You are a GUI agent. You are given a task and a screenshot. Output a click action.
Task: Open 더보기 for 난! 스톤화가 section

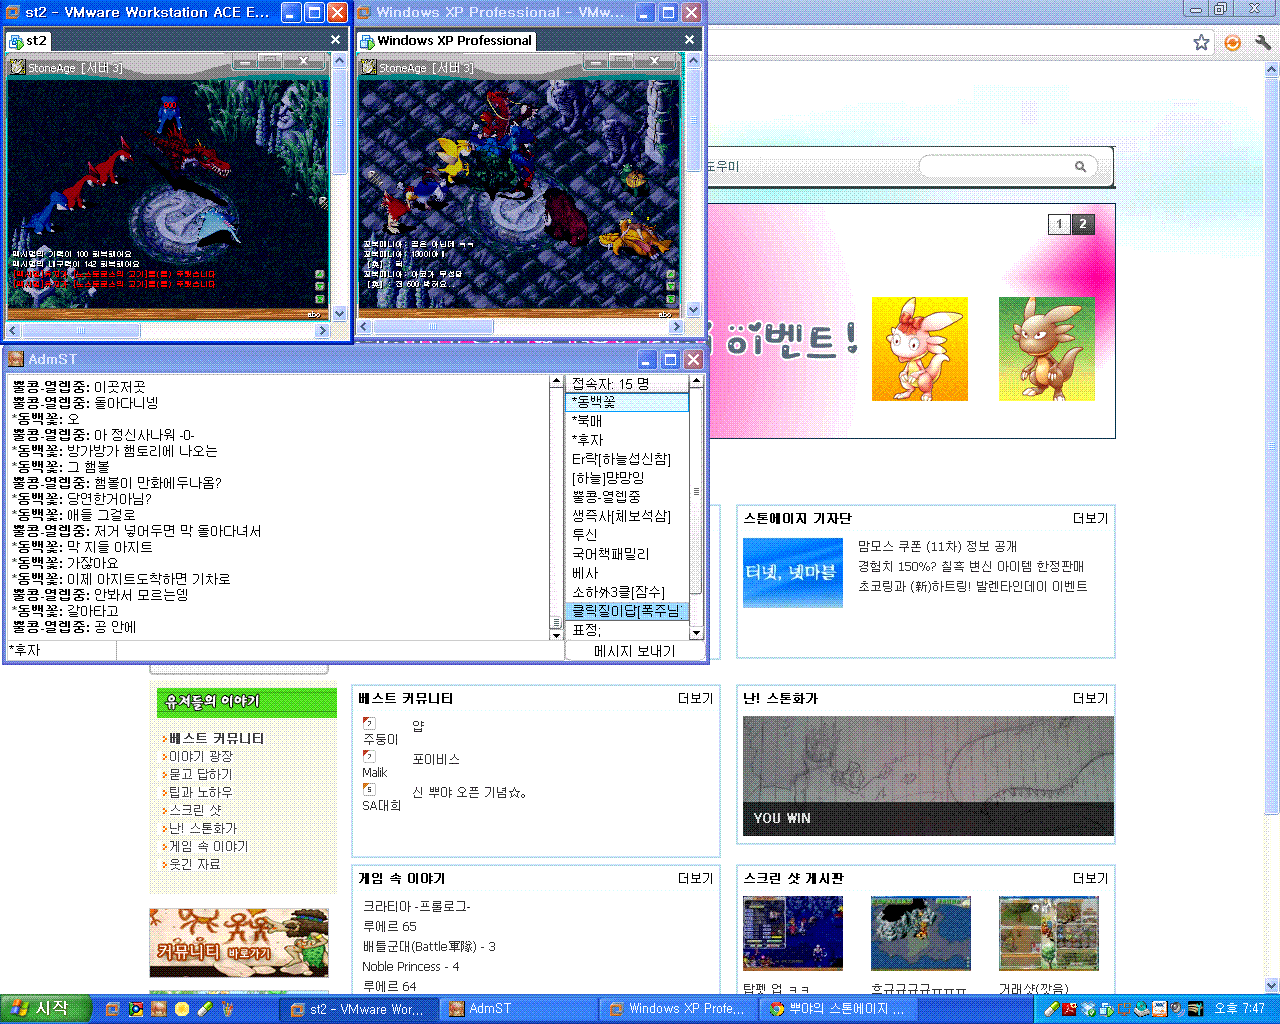1090,698
